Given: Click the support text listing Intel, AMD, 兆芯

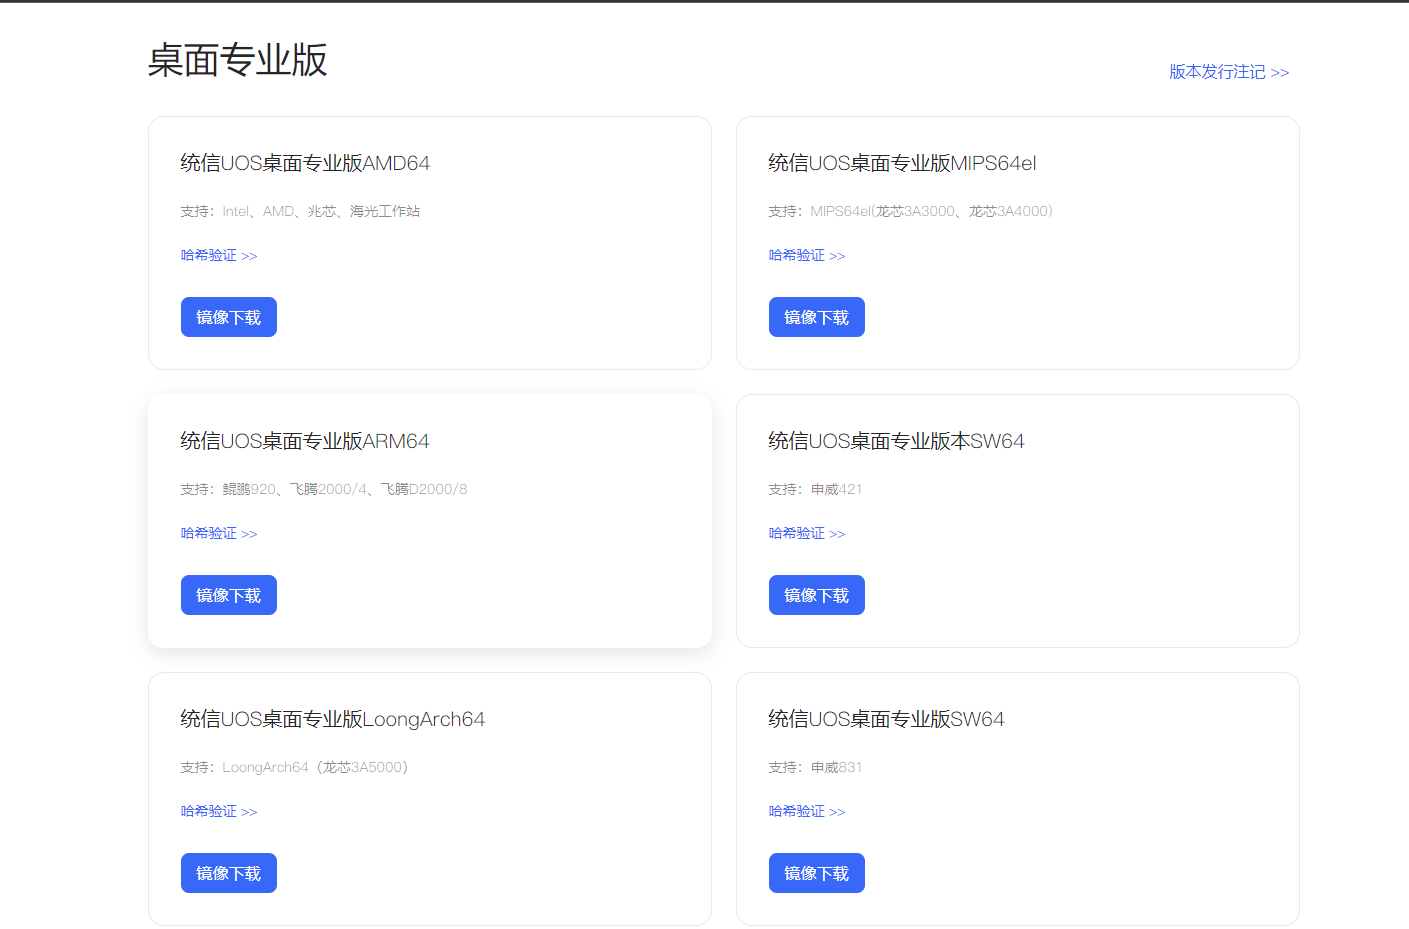Looking at the screenshot, I should click(300, 211).
